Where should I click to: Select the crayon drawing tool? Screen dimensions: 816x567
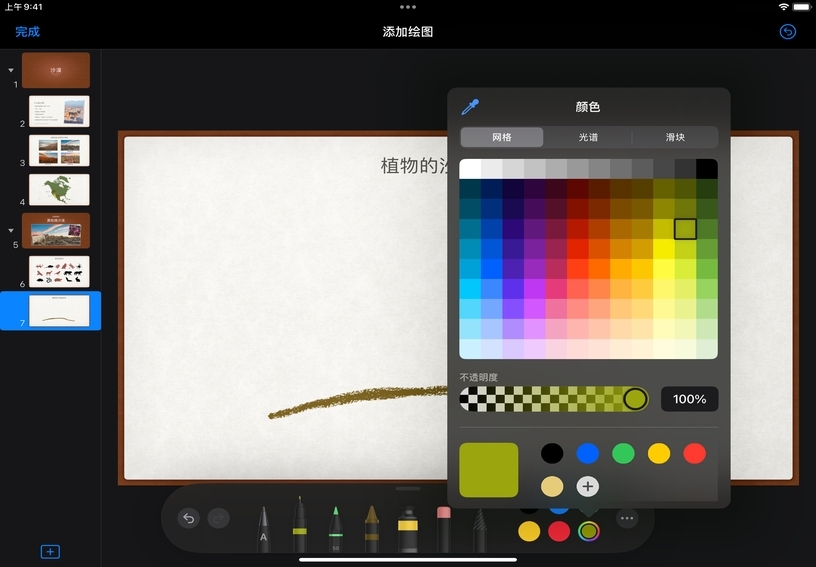371,527
